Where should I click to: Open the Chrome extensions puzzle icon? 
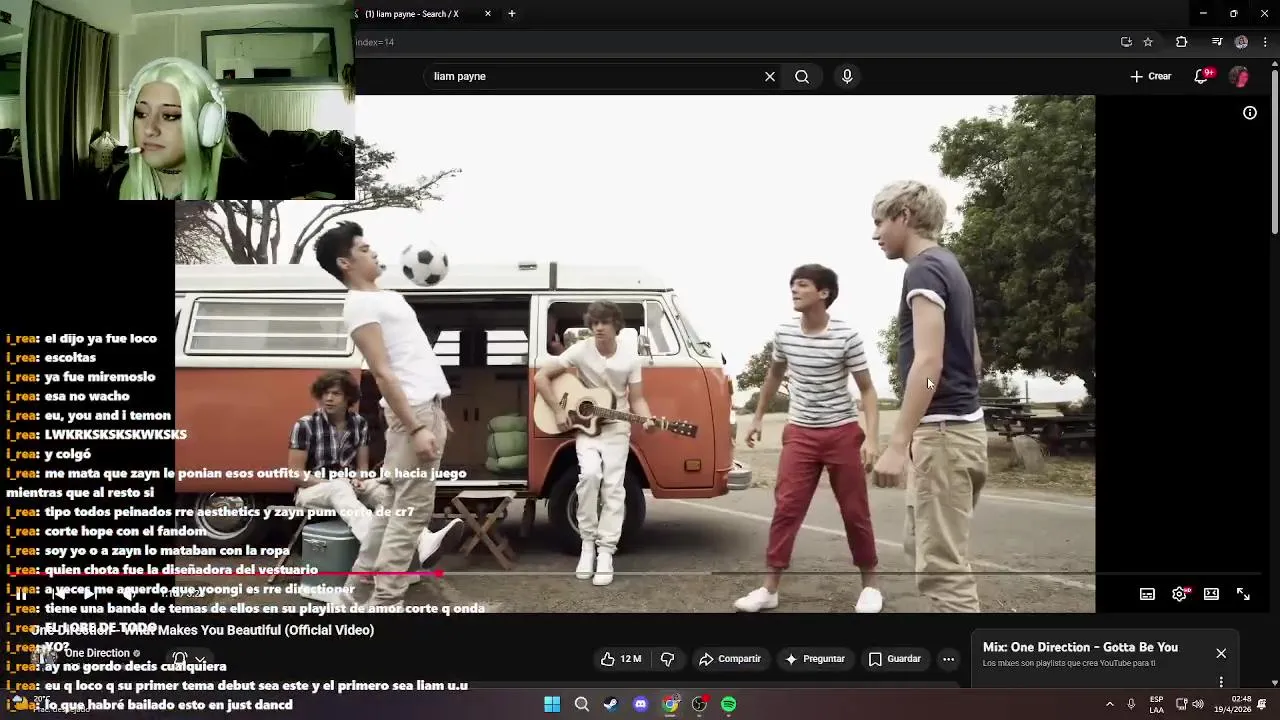(x=1182, y=42)
